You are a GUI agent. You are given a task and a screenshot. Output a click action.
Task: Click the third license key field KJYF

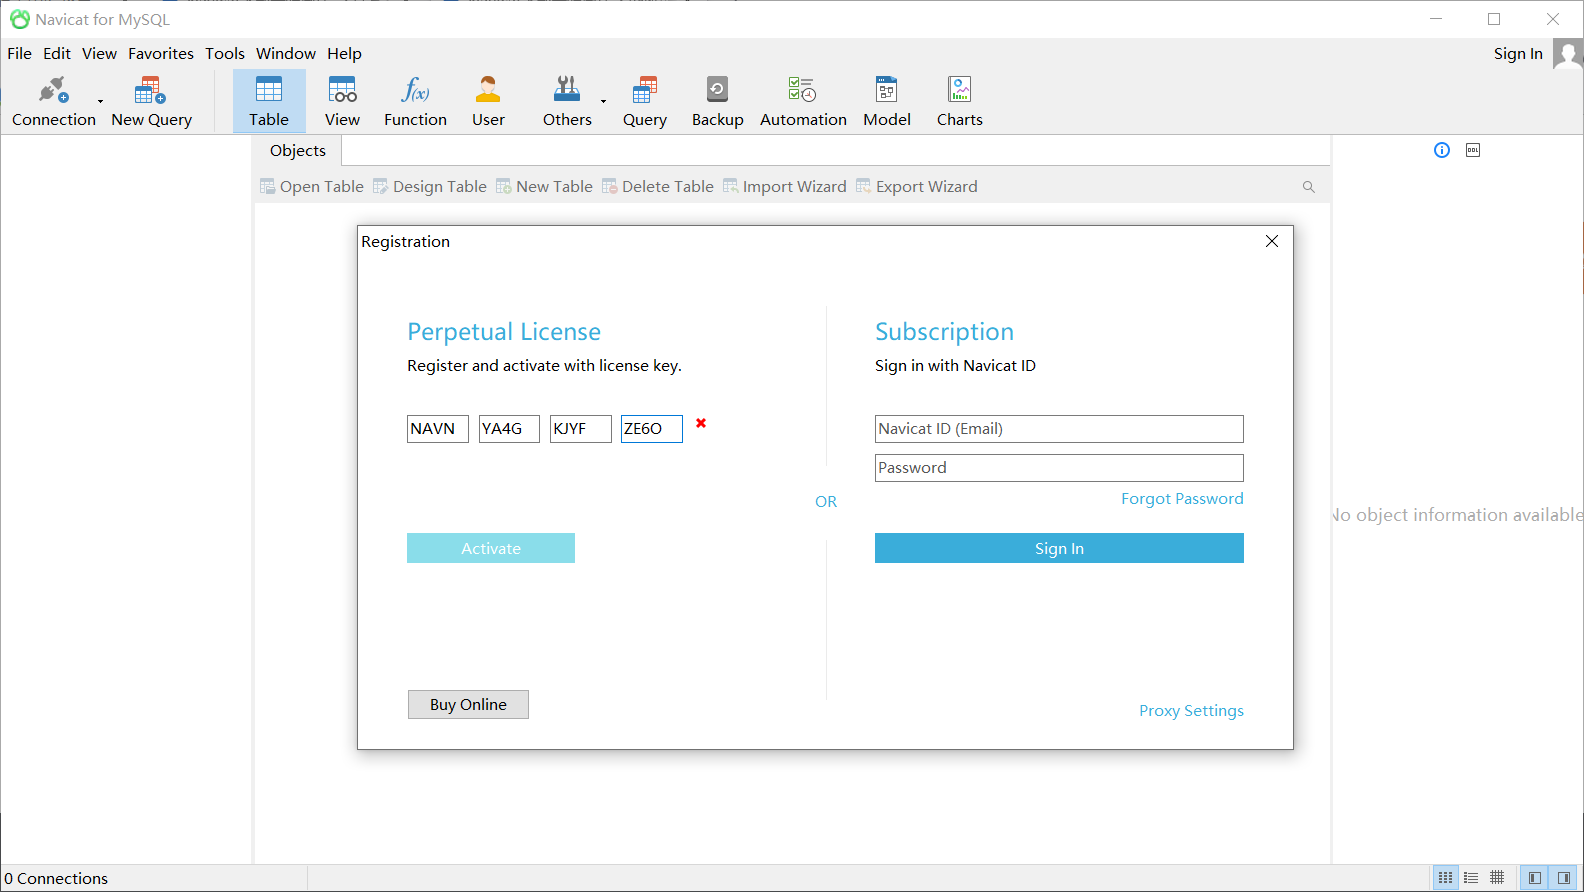(581, 429)
